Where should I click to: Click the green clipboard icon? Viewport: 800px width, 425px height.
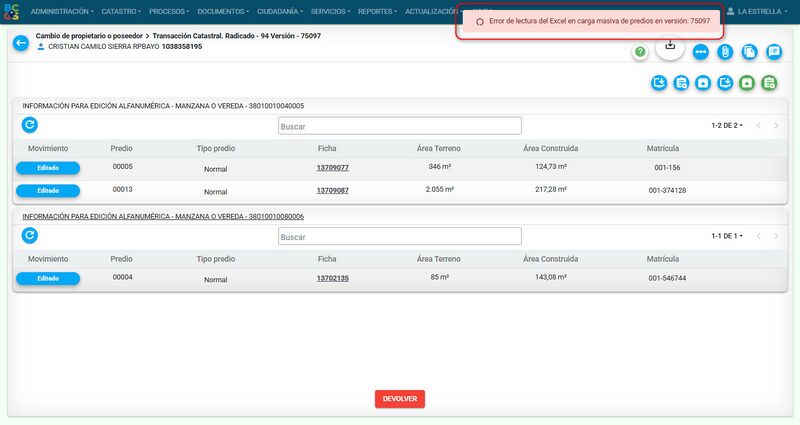(769, 83)
